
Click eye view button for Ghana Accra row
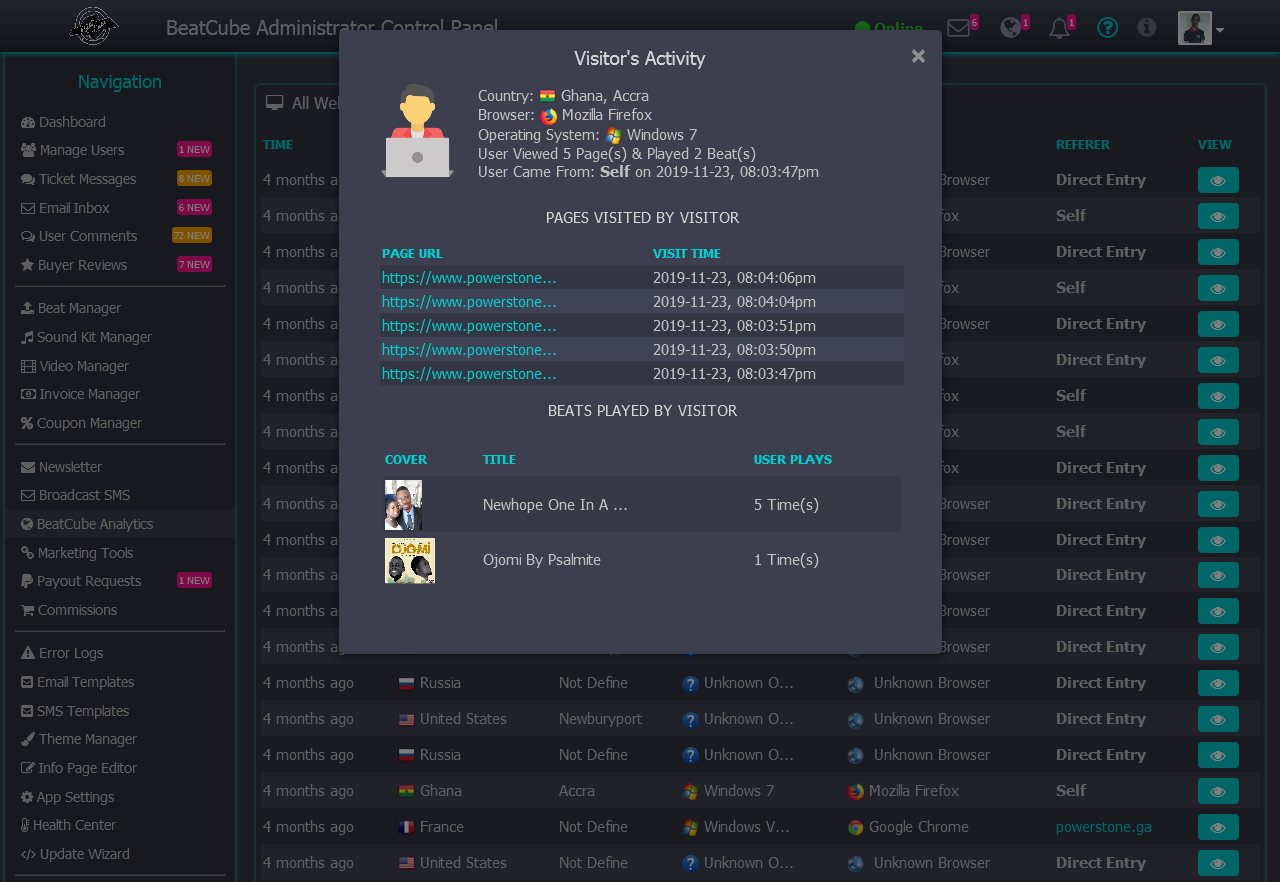pos(1218,791)
